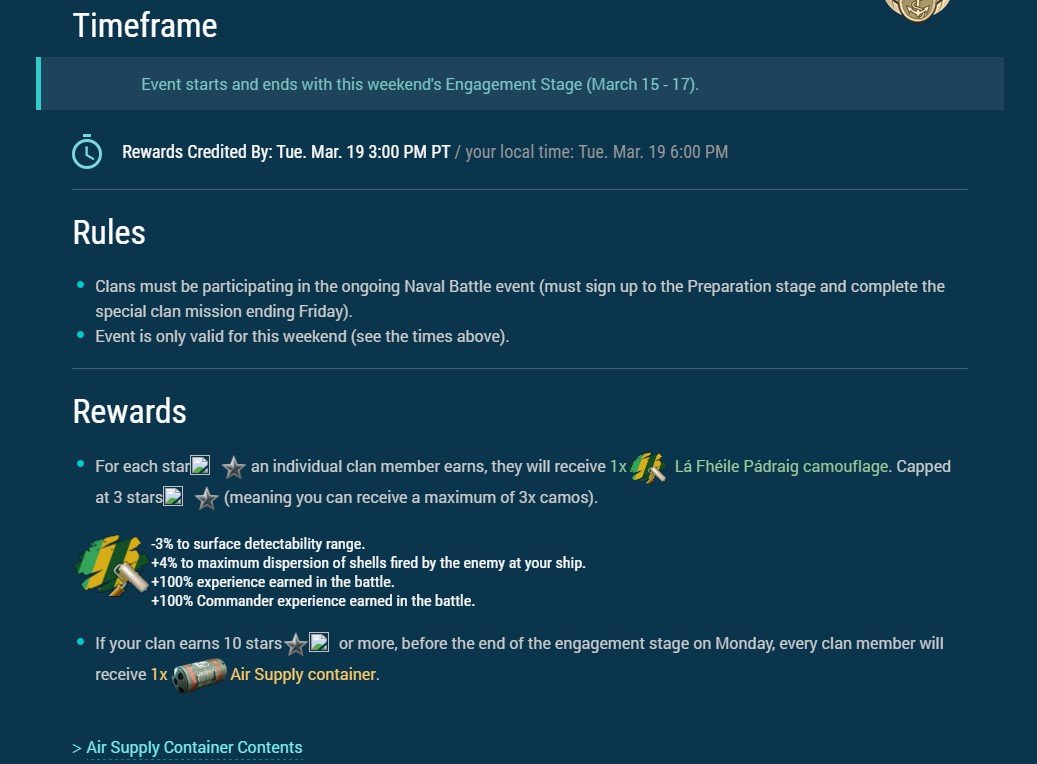This screenshot has height=764, width=1037.
Task: Click the gray star after "earns 10 stars"
Action: pos(296,644)
